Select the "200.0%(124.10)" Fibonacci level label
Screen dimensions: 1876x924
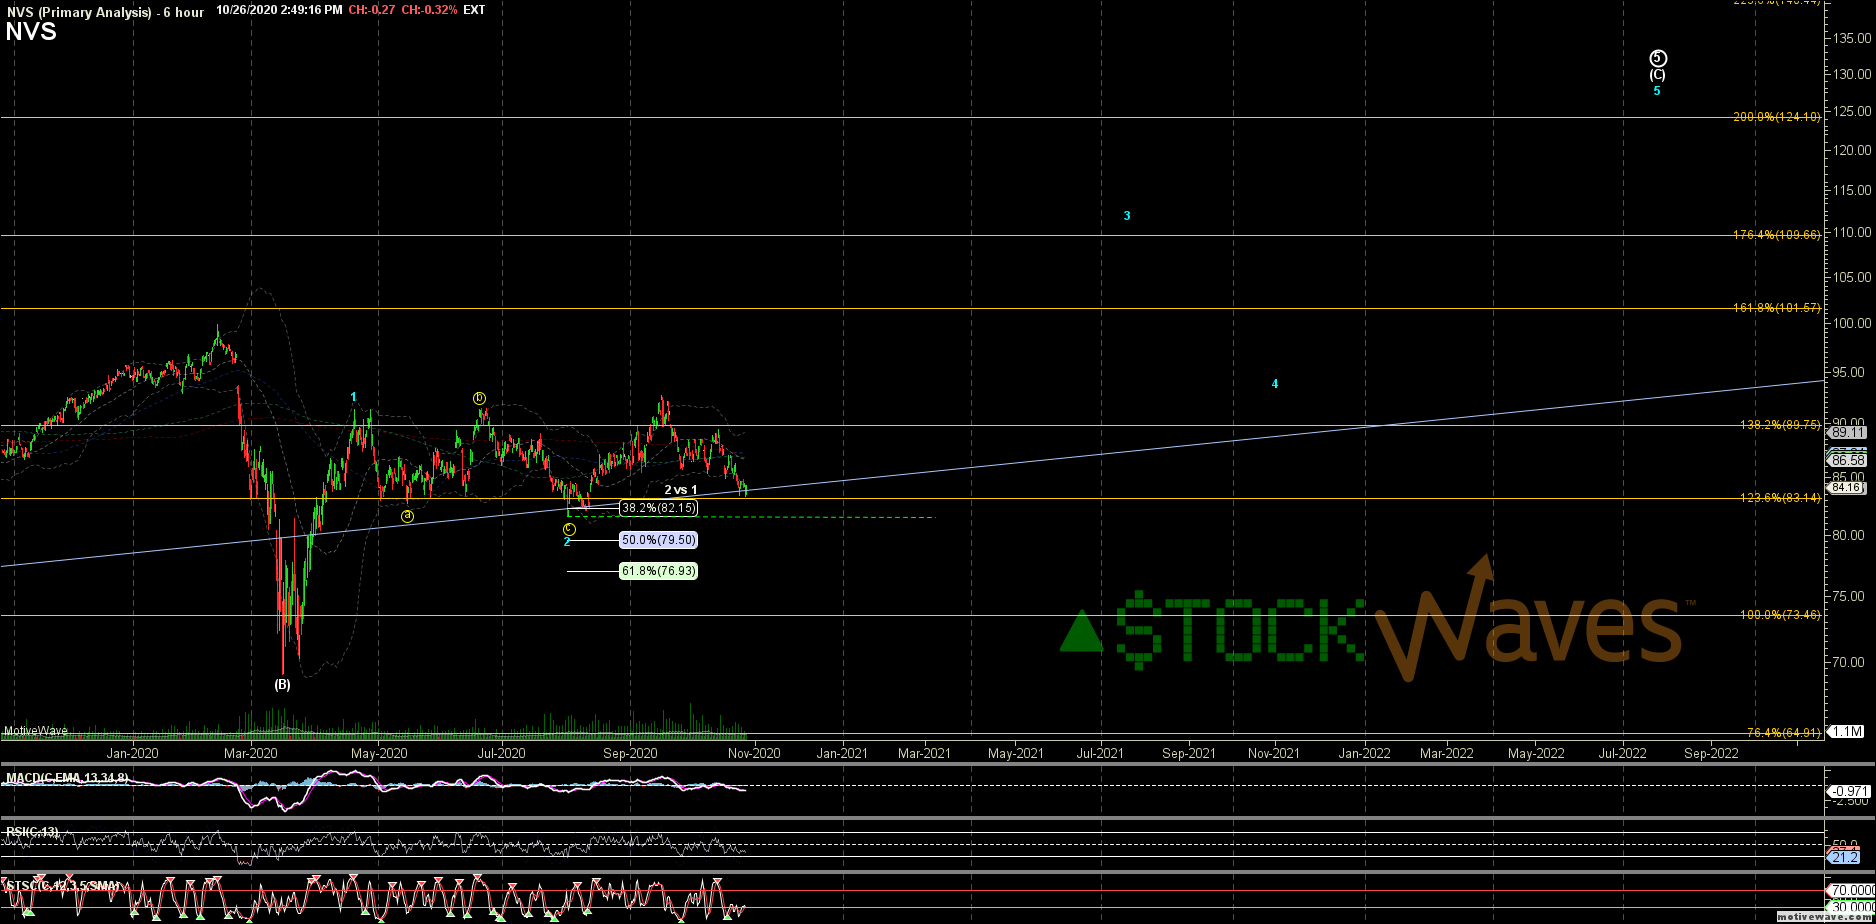coord(1778,117)
